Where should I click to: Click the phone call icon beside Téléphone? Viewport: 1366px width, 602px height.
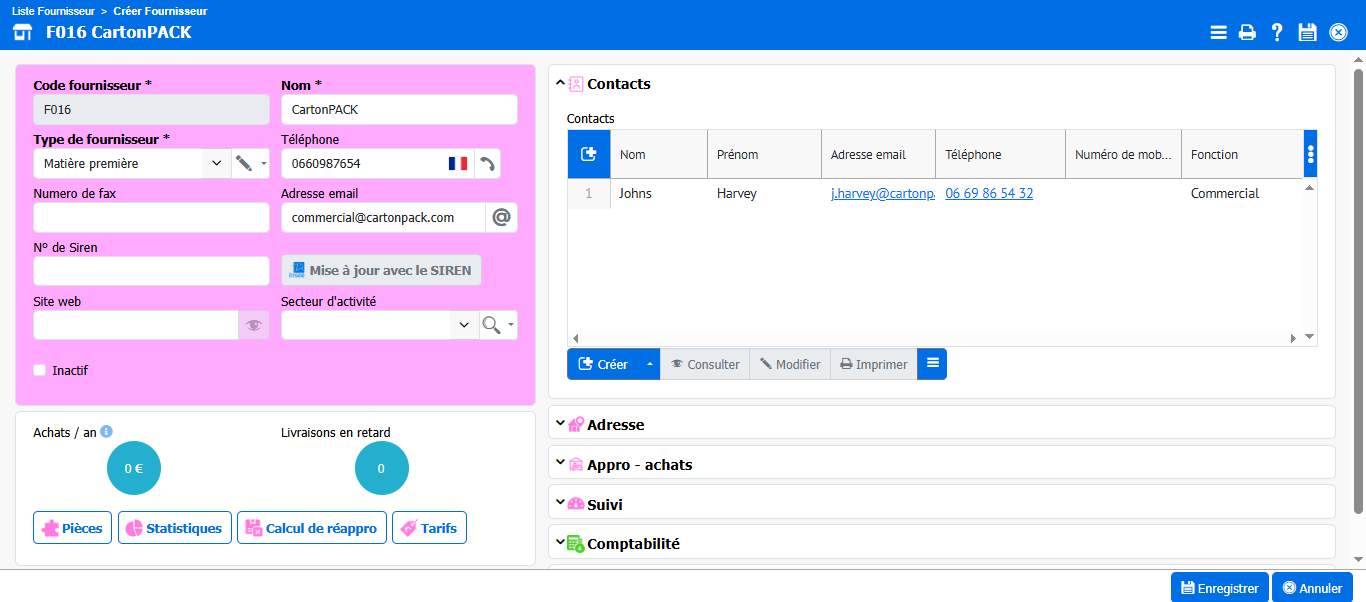coord(487,164)
